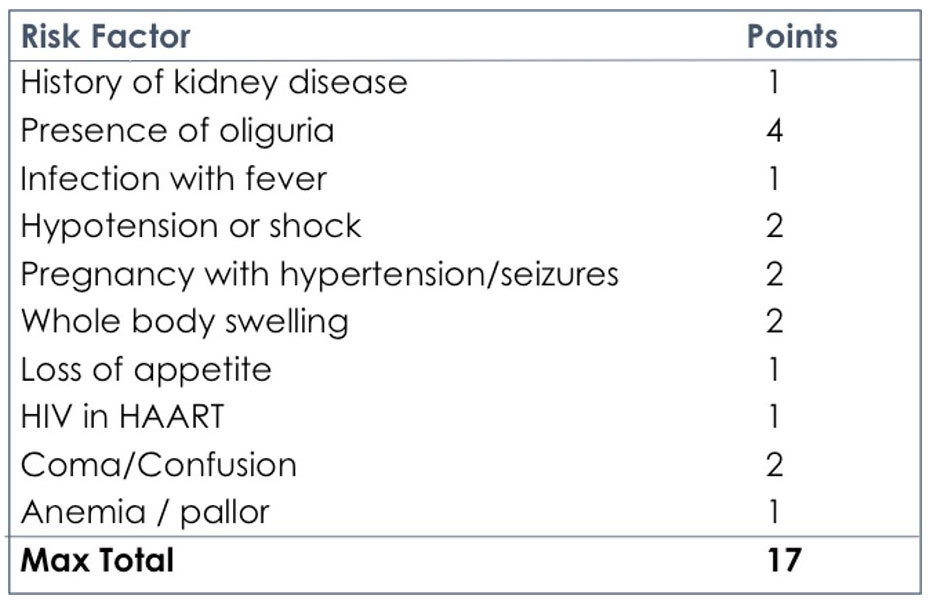
Task: Click the Coma/Confusion risk factor
Action: pyautogui.click(x=158, y=465)
